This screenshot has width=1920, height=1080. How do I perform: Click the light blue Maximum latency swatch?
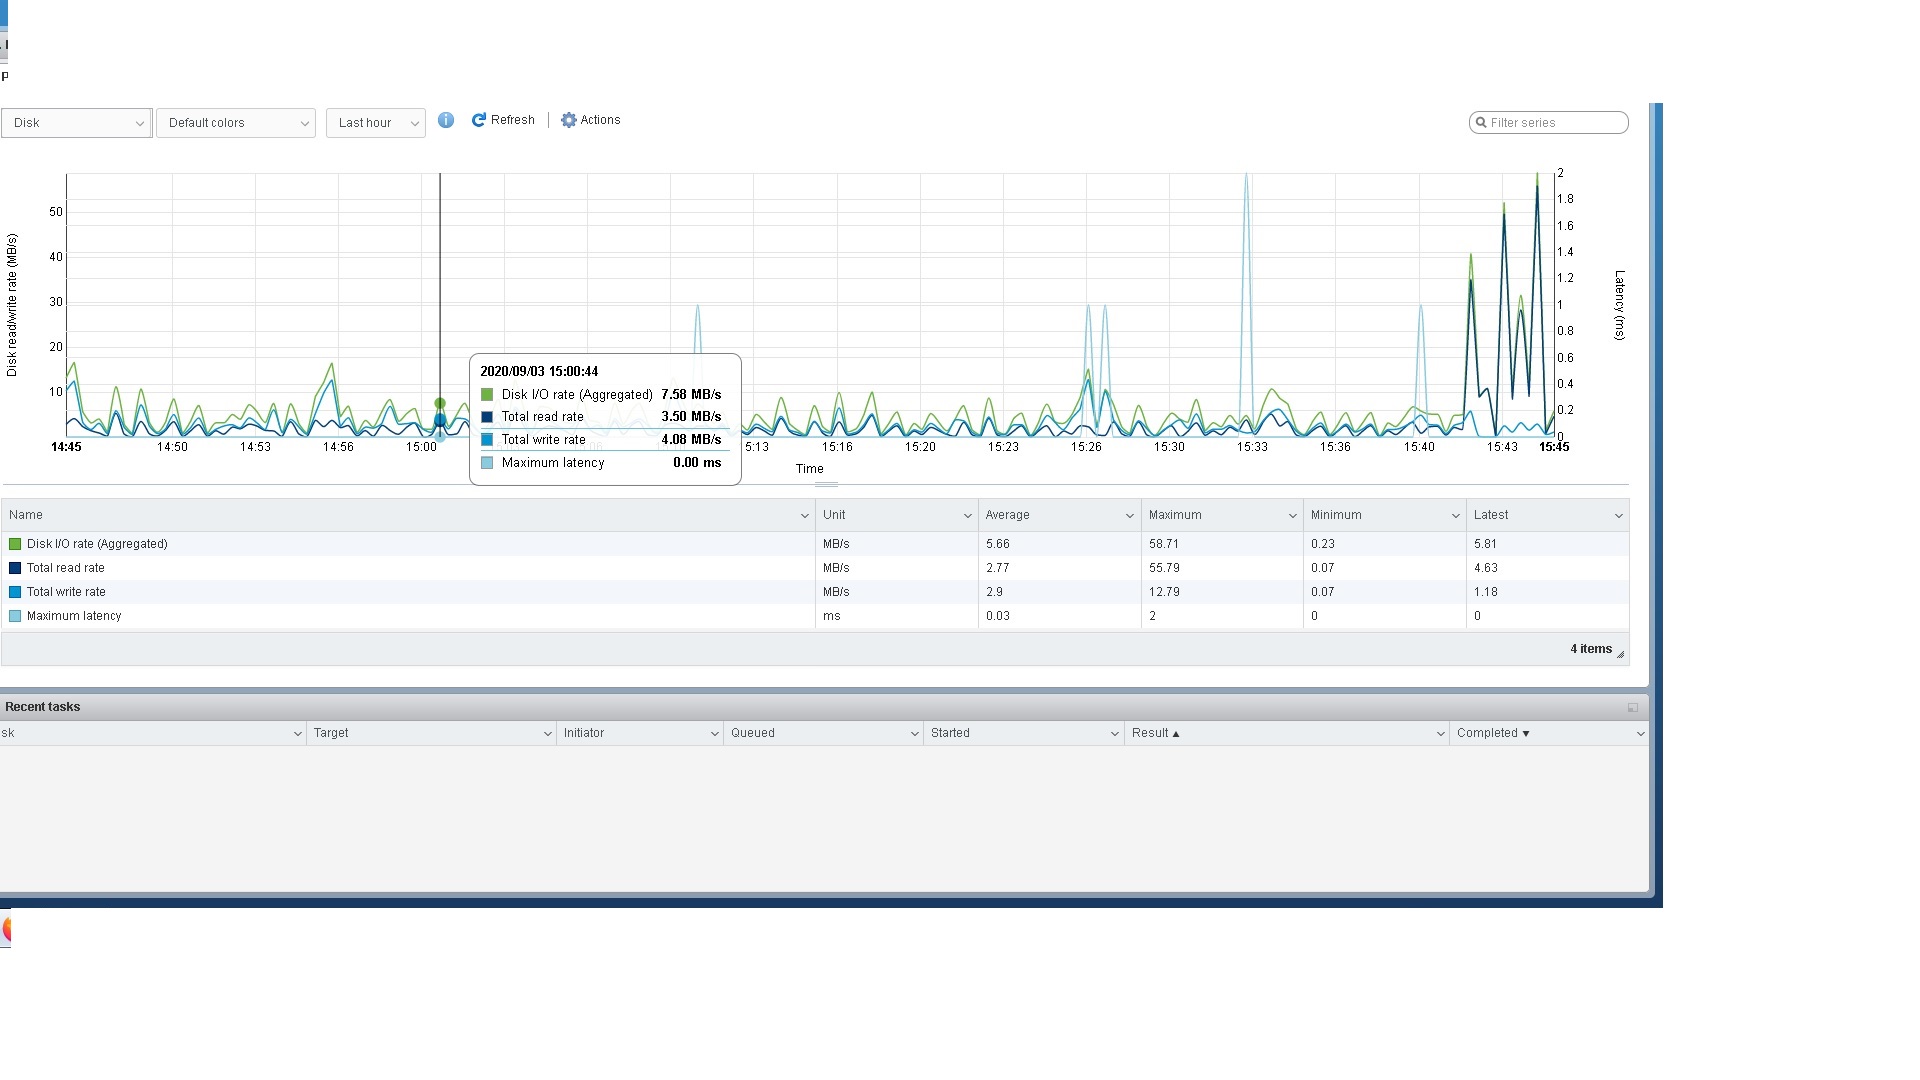15,616
